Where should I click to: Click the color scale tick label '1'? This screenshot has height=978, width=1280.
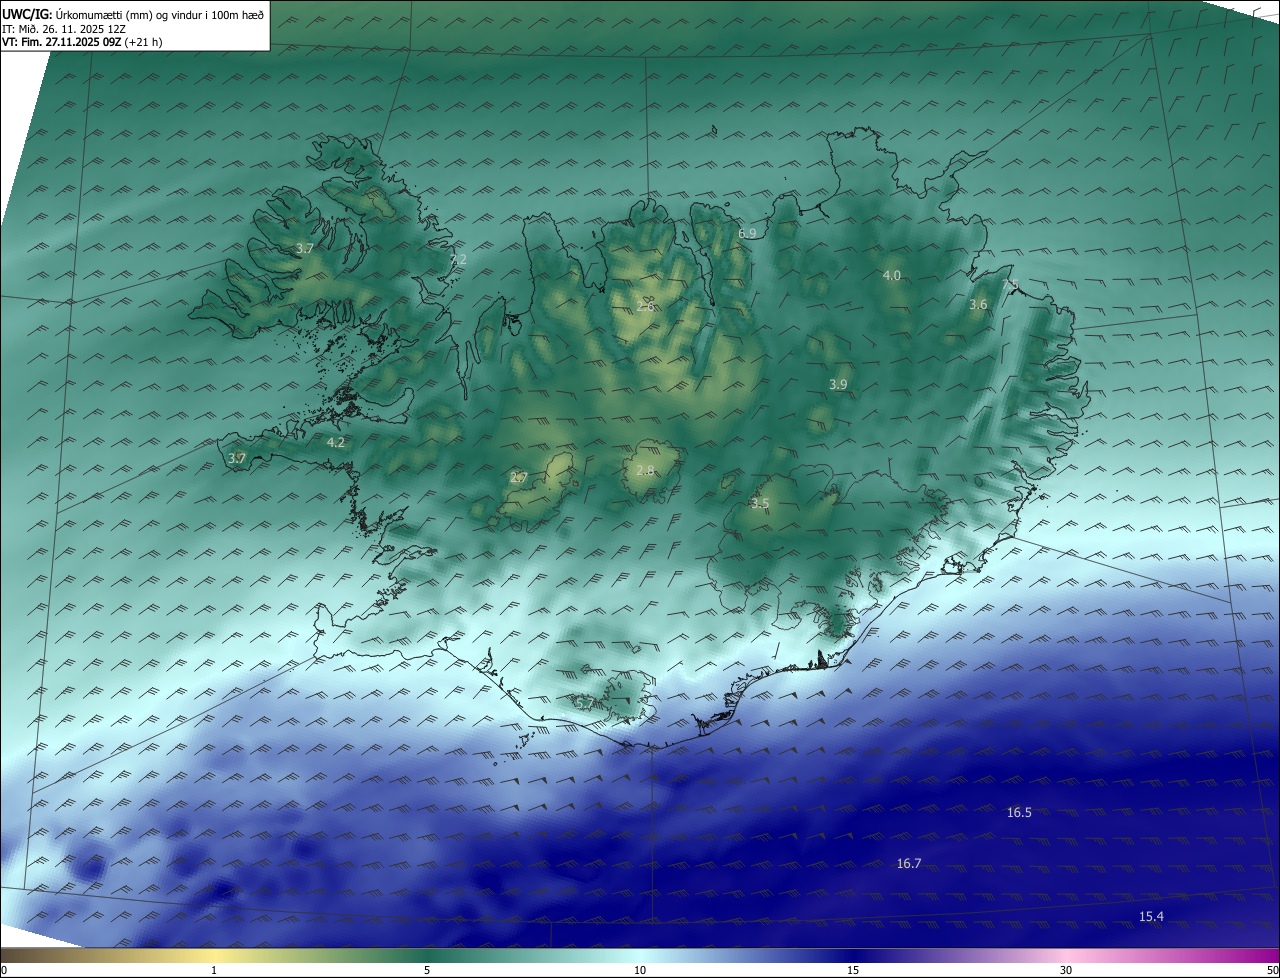pyautogui.click(x=215, y=970)
